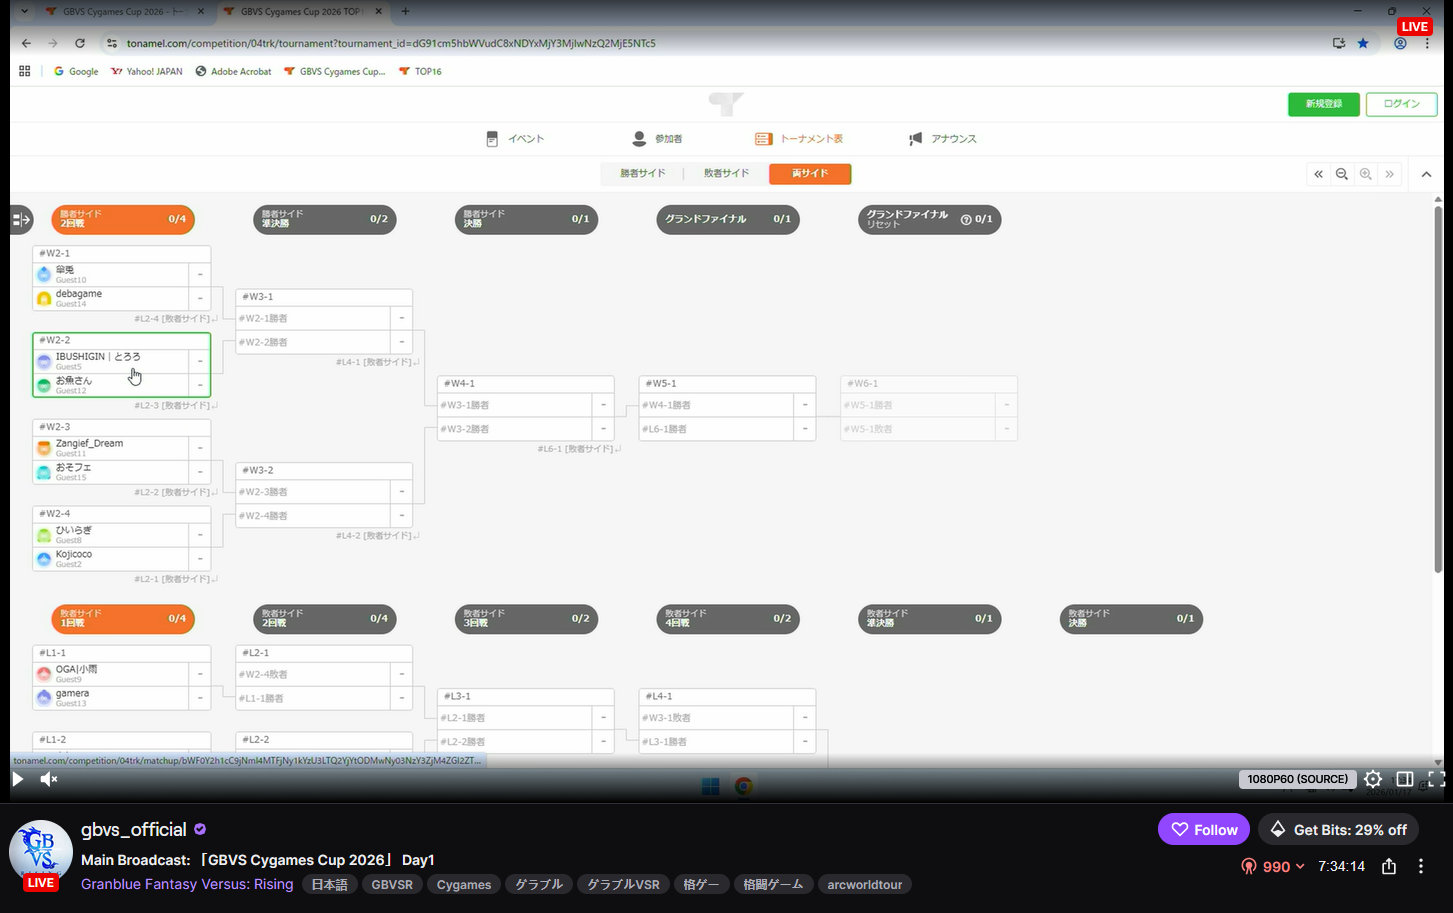Select the 勝者サイド 2回戦 round header

click(123, 219)
